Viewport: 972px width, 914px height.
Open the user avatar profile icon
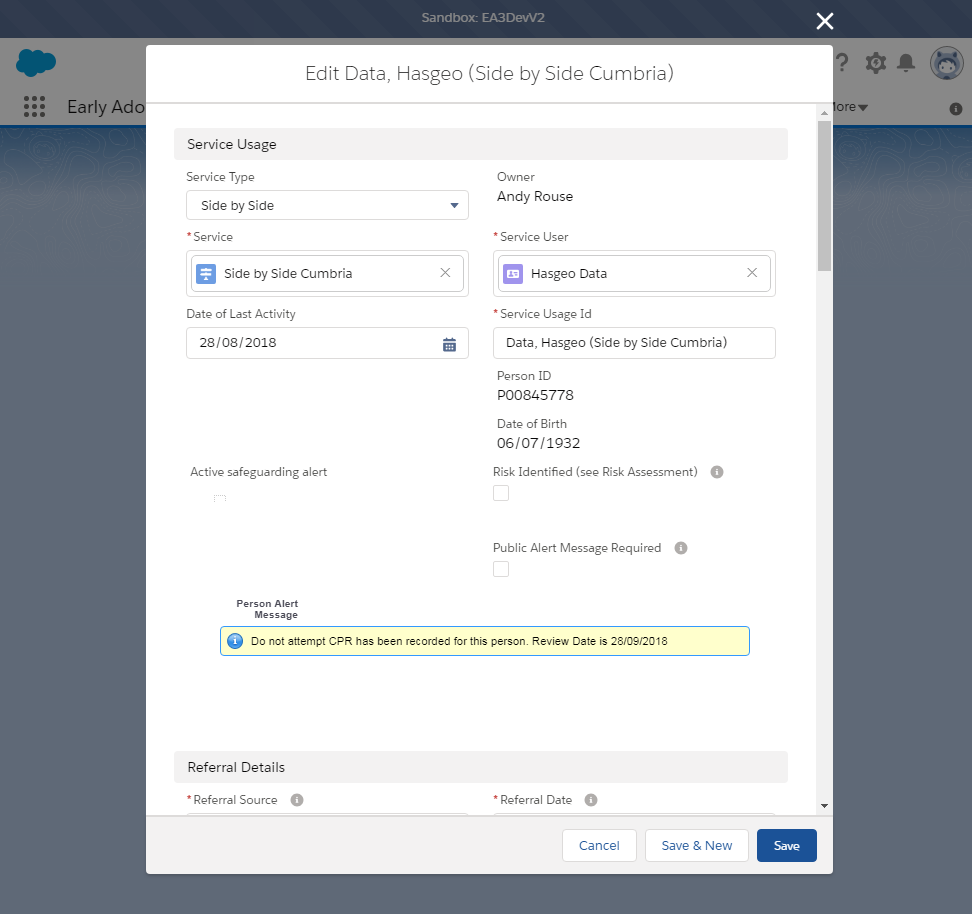[945, 62]
